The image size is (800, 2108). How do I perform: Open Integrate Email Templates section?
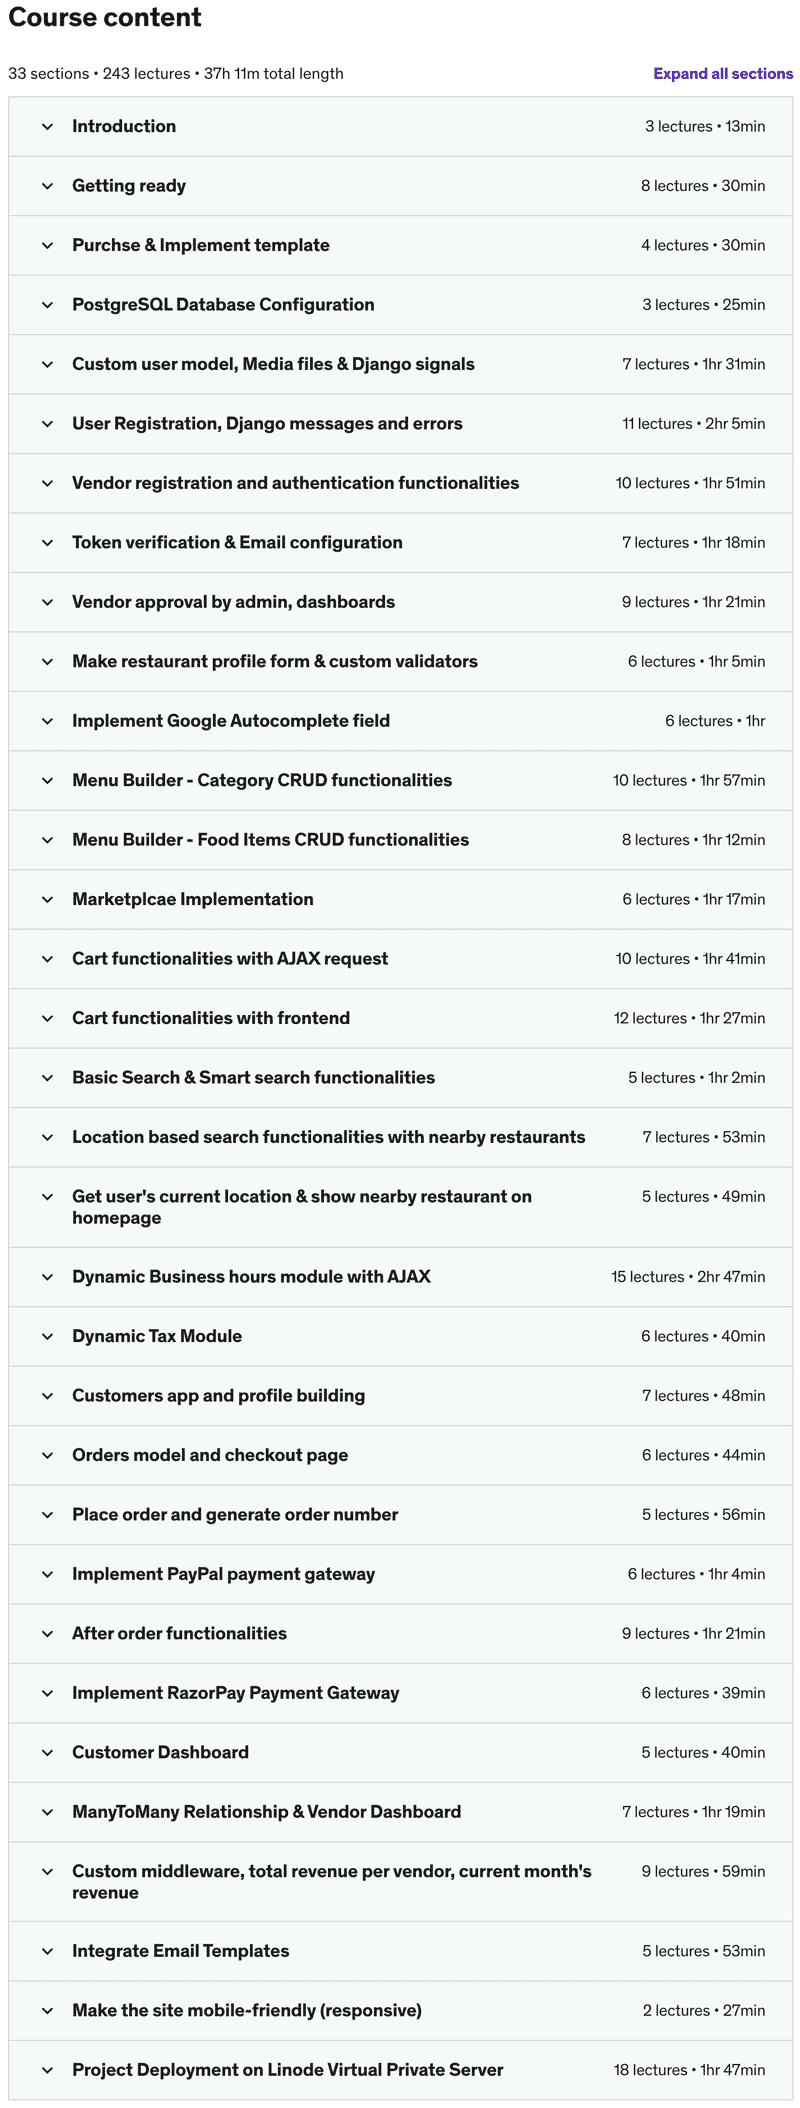click(x=180, y=1952)
